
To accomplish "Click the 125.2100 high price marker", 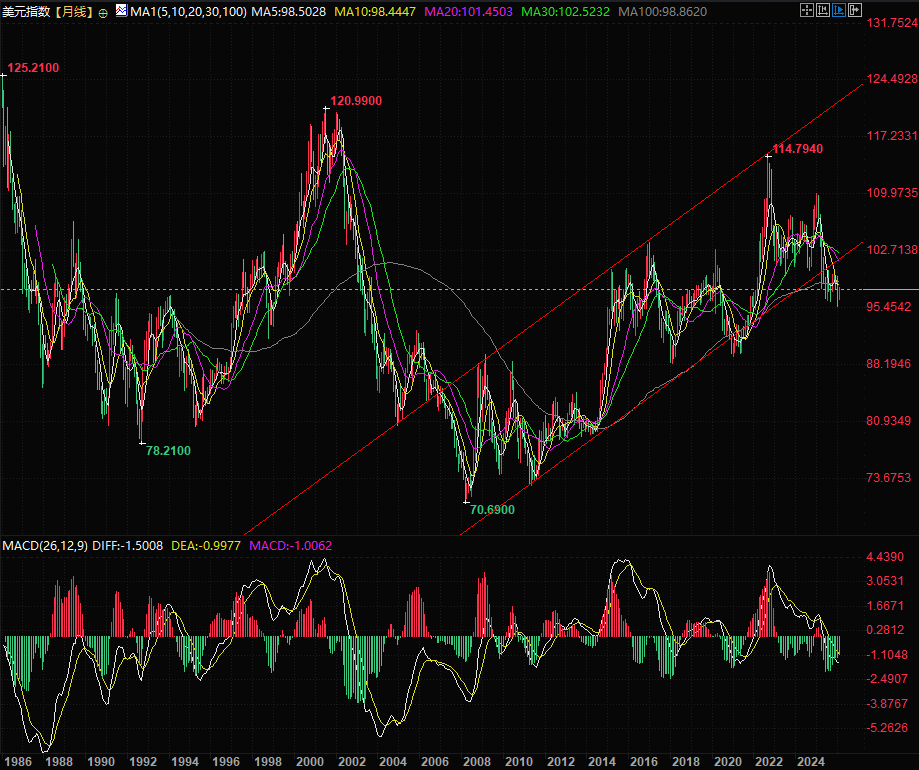I will (x=33, y=68).
